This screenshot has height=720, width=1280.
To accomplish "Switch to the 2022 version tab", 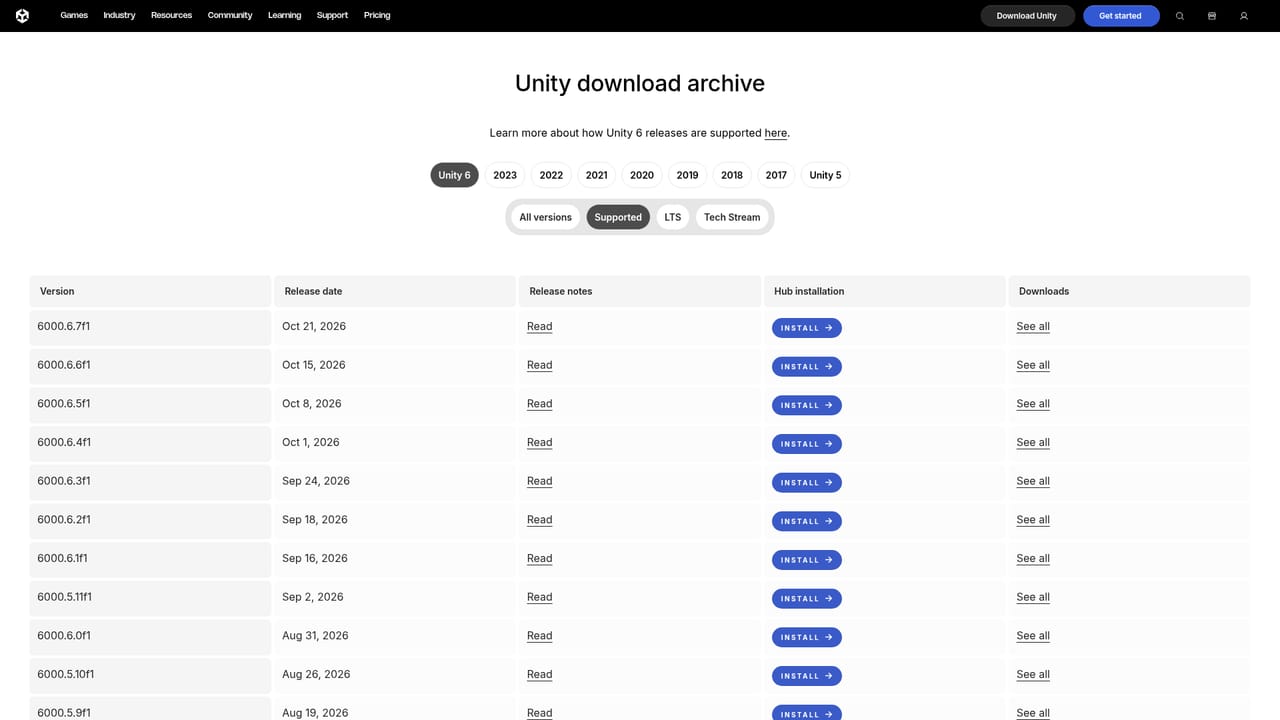I will pos(551,175).
